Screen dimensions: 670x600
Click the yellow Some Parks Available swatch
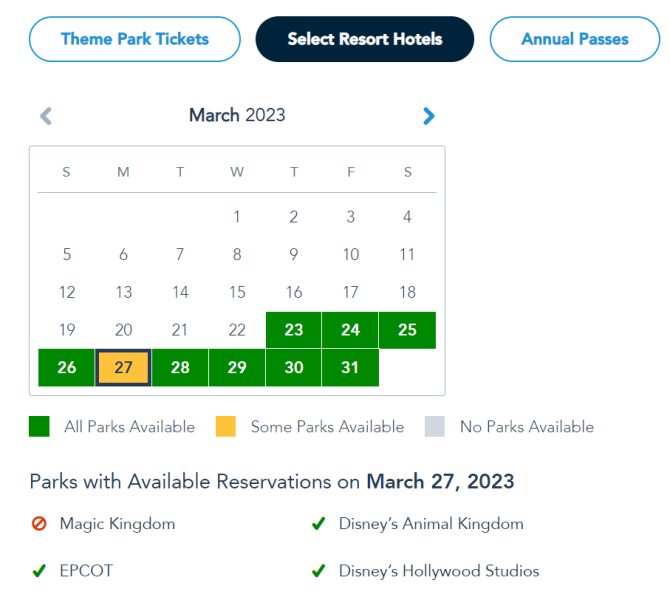(x=226, y=427)
